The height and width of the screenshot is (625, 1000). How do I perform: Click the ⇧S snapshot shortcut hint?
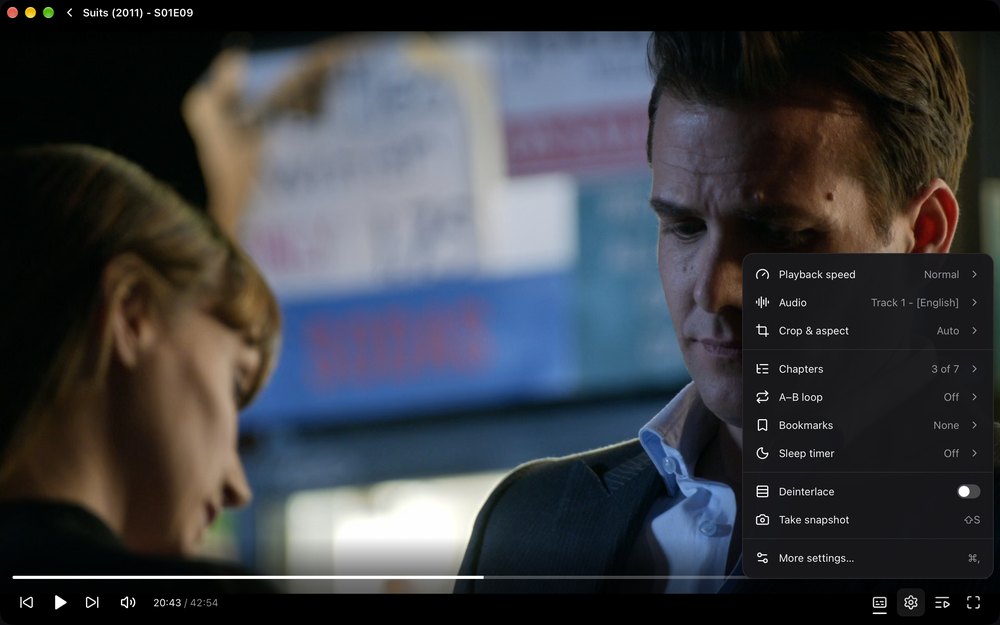(972, 520)
